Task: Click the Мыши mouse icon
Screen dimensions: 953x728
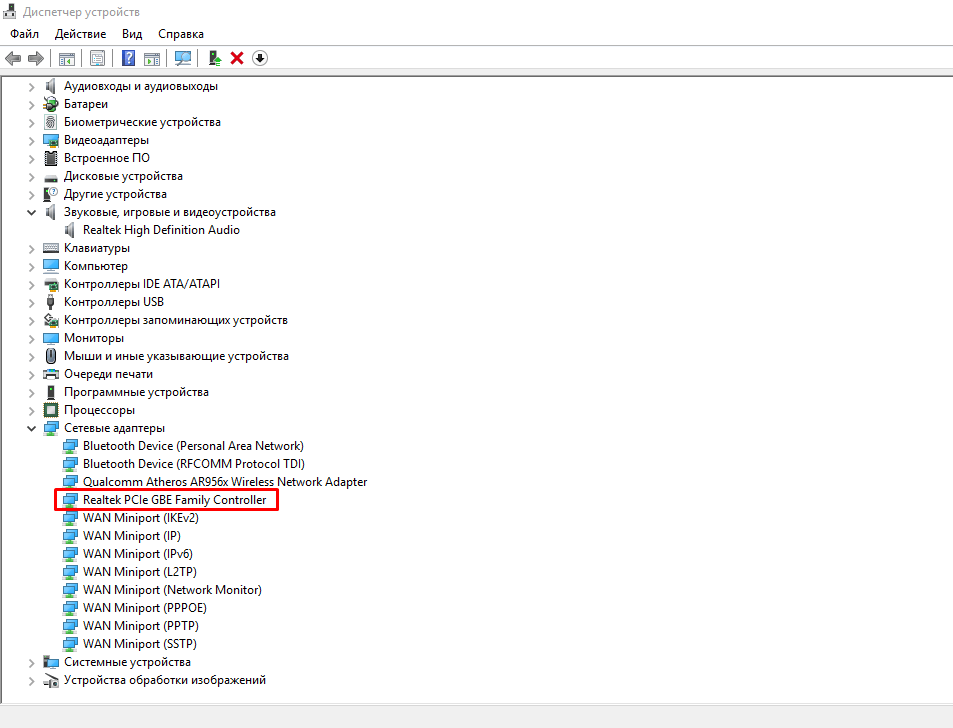Action: coord(51,356)
